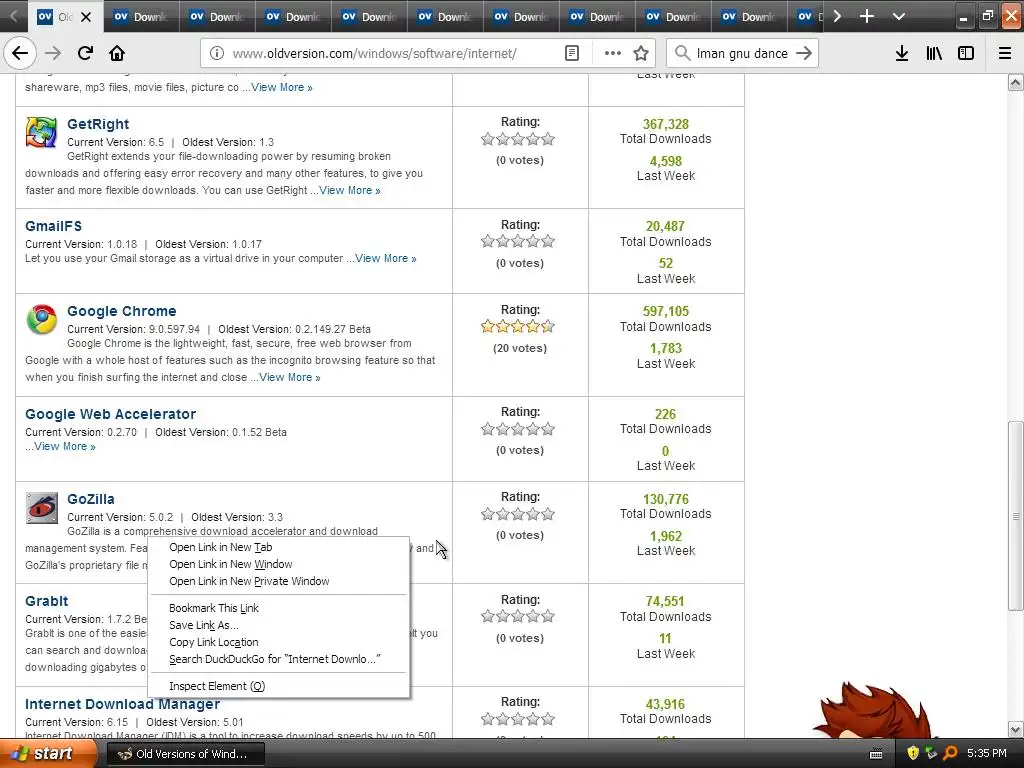Open the GoZilla title link
The width and height of the screenshot is (1024, 768).
pyautogui.click(x=91, y=499)
